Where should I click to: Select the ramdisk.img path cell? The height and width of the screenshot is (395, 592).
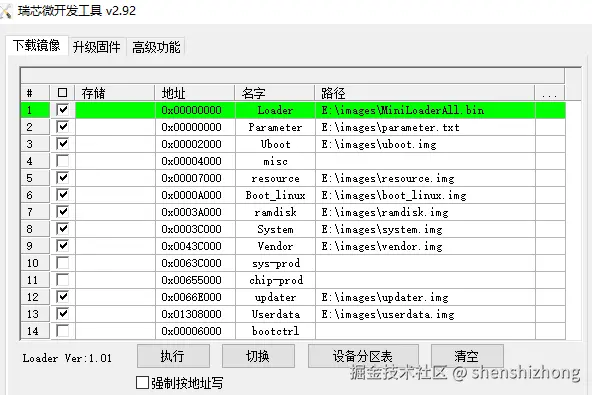pos(426,212)
